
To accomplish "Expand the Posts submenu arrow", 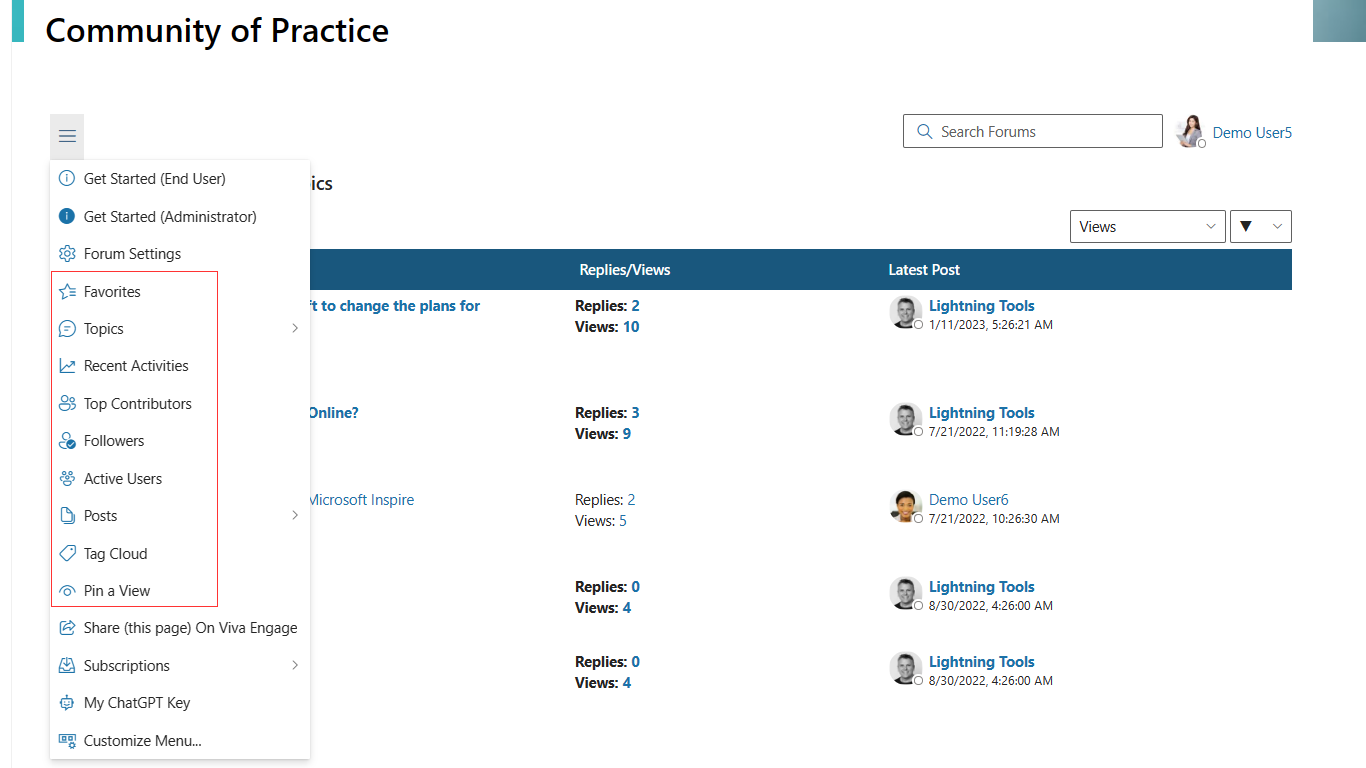I will click(x=295, y=516).
